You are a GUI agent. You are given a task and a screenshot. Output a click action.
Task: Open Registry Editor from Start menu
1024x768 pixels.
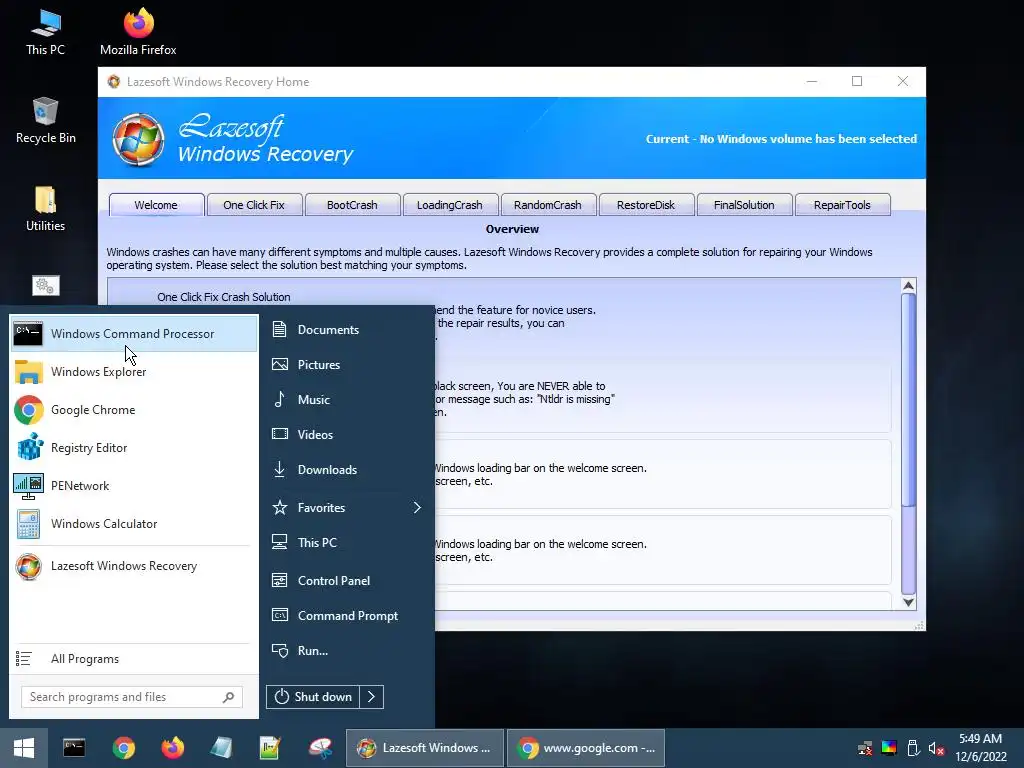click(134, 448)
